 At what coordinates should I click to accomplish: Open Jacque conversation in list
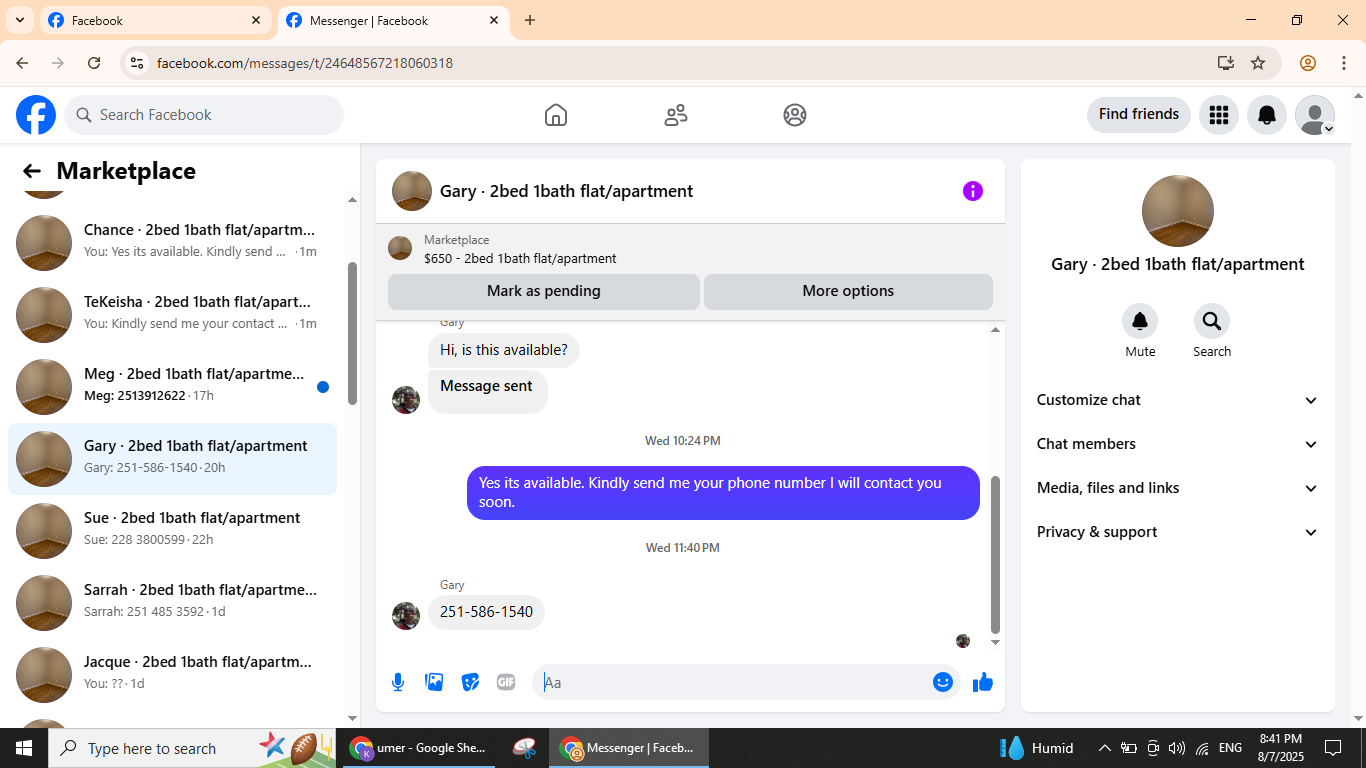click(172, 675)
